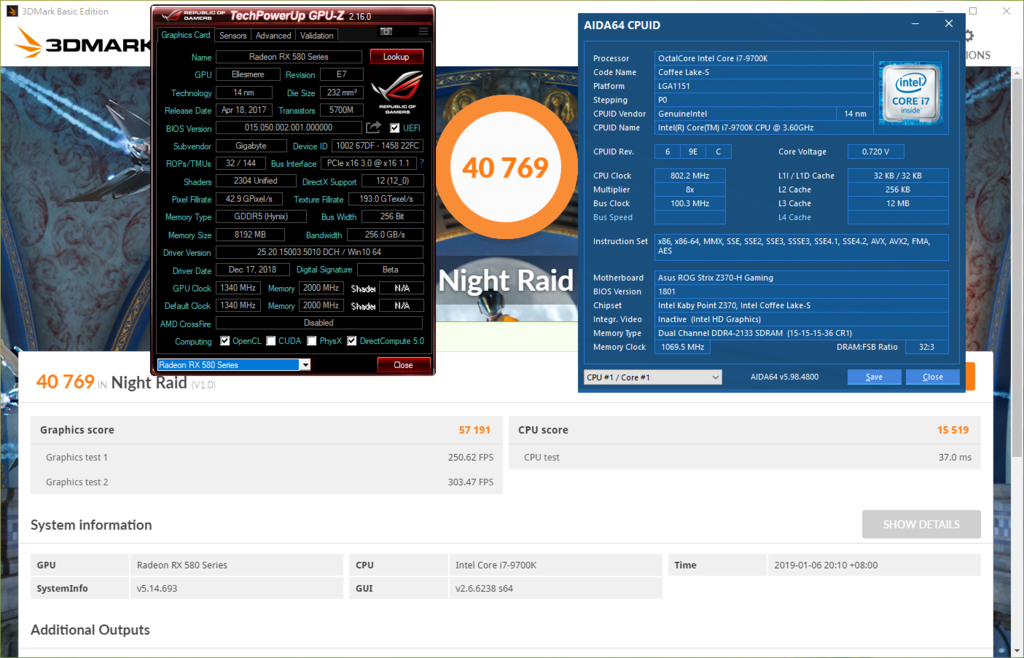Viewport: 1024px width, 658px height.
Task: Click the Night Raid title on the banner
Action: tap(506, 281)
